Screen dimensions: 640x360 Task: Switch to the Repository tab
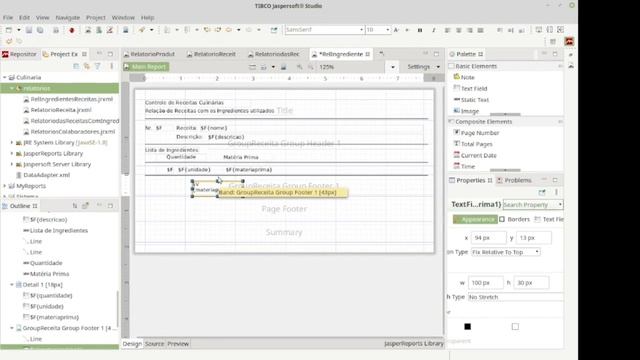tap(19, 54)
